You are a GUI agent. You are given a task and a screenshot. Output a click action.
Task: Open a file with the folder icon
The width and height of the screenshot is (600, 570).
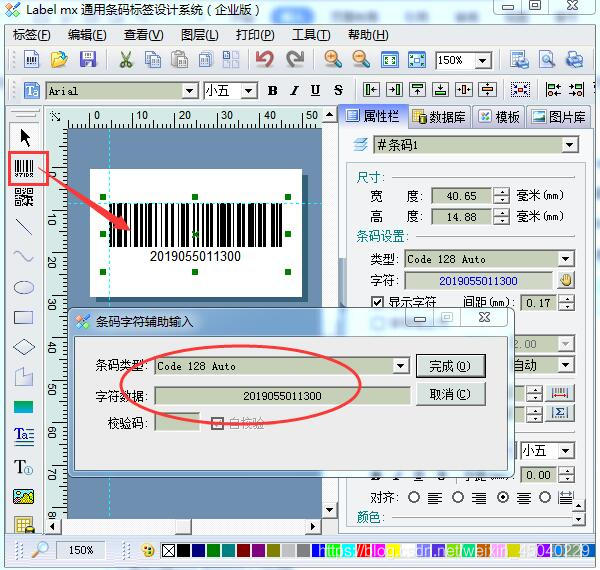pyautogui.click(x=59, y=60)
